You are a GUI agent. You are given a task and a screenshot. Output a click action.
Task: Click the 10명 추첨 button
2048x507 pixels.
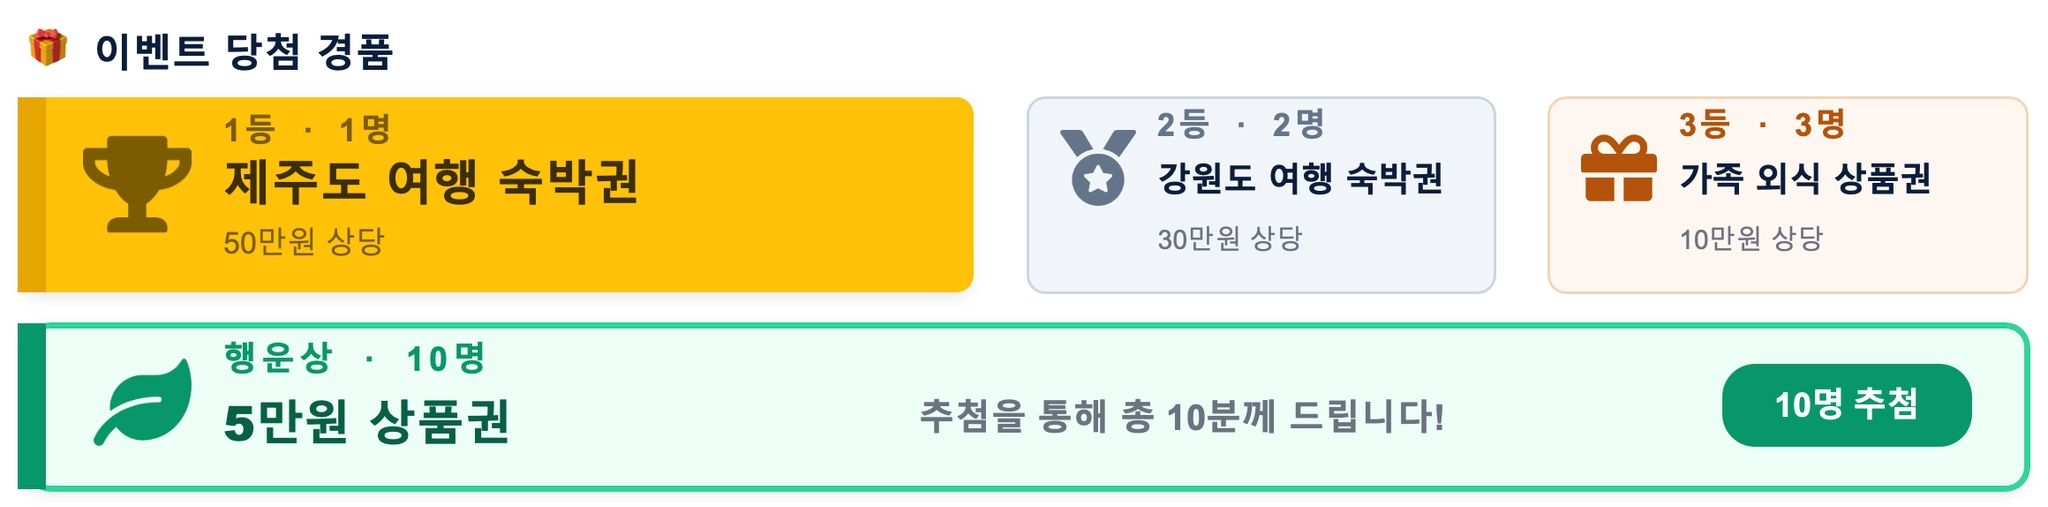(x=1846, y=405)
